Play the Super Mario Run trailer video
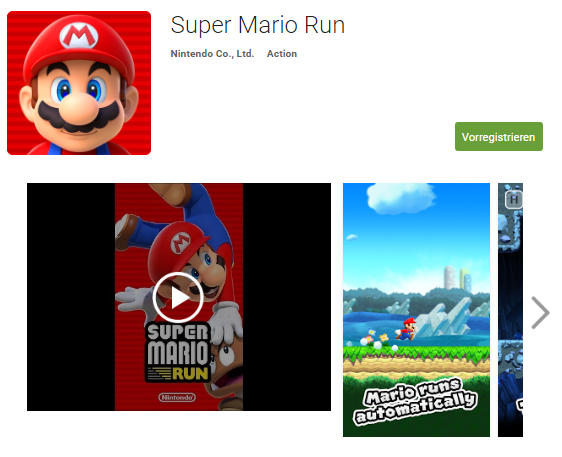The image size is (562, 457). 178,297
